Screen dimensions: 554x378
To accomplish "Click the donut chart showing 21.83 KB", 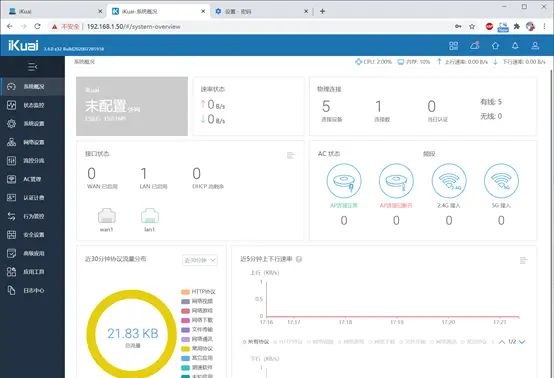I will (x=132, y=334).
